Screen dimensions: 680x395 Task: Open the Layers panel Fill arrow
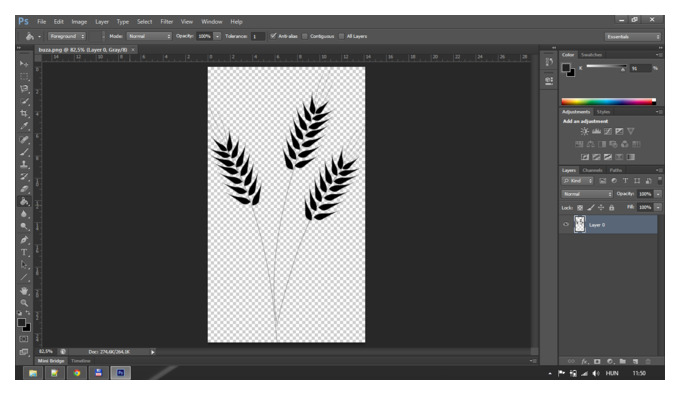(658, 207)
